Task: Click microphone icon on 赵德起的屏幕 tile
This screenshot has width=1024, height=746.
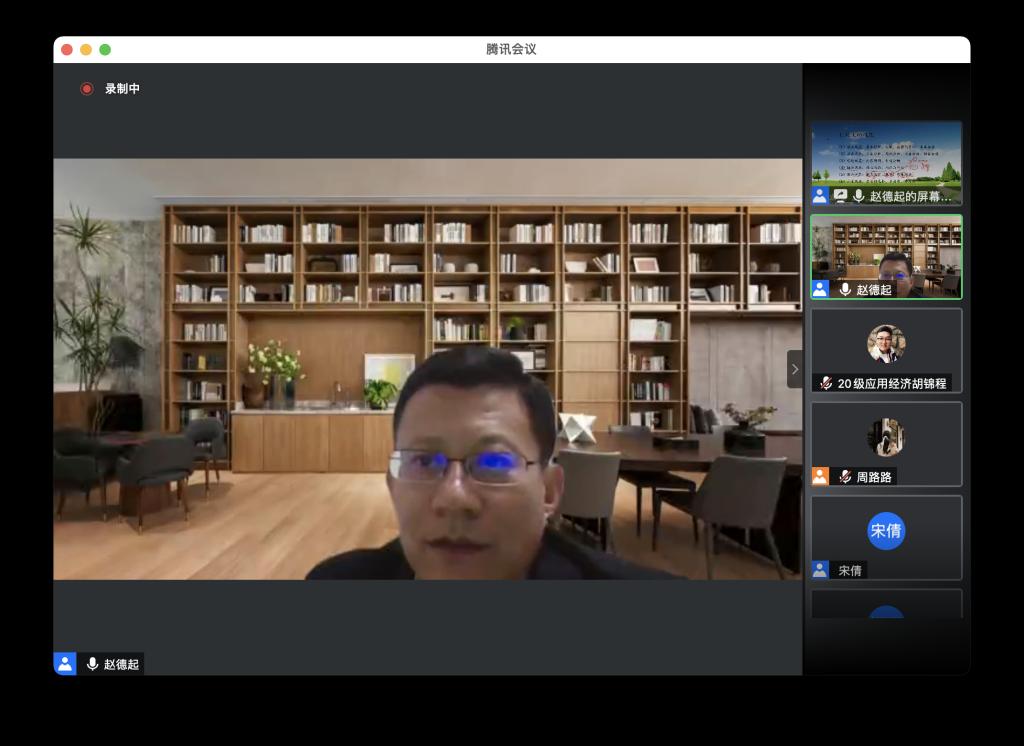Action: coord(858,196)
